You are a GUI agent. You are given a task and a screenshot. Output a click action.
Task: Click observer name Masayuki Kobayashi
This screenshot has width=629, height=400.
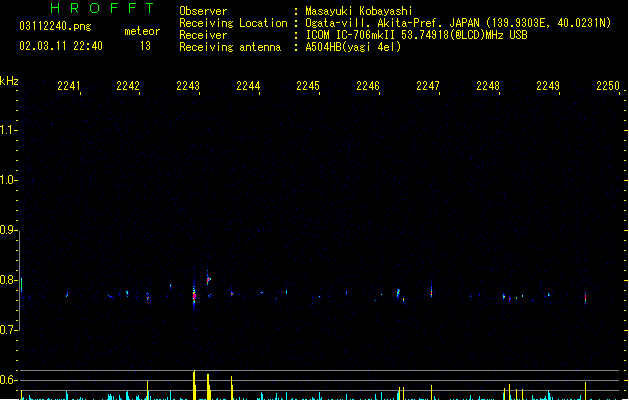coord(359,11)
